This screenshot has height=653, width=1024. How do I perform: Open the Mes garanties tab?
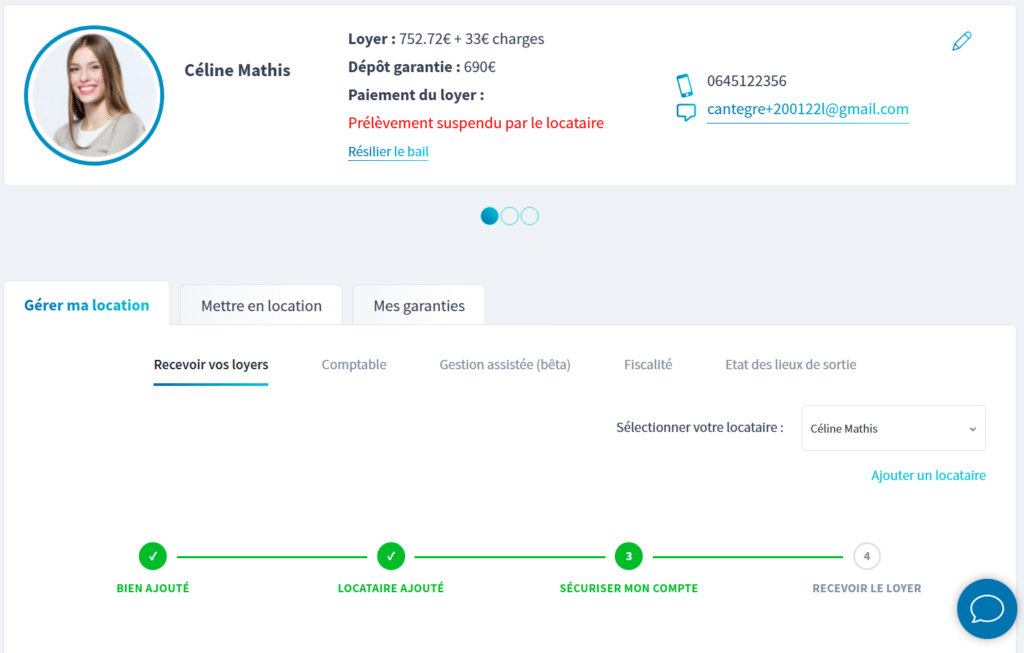click(419, 306)
